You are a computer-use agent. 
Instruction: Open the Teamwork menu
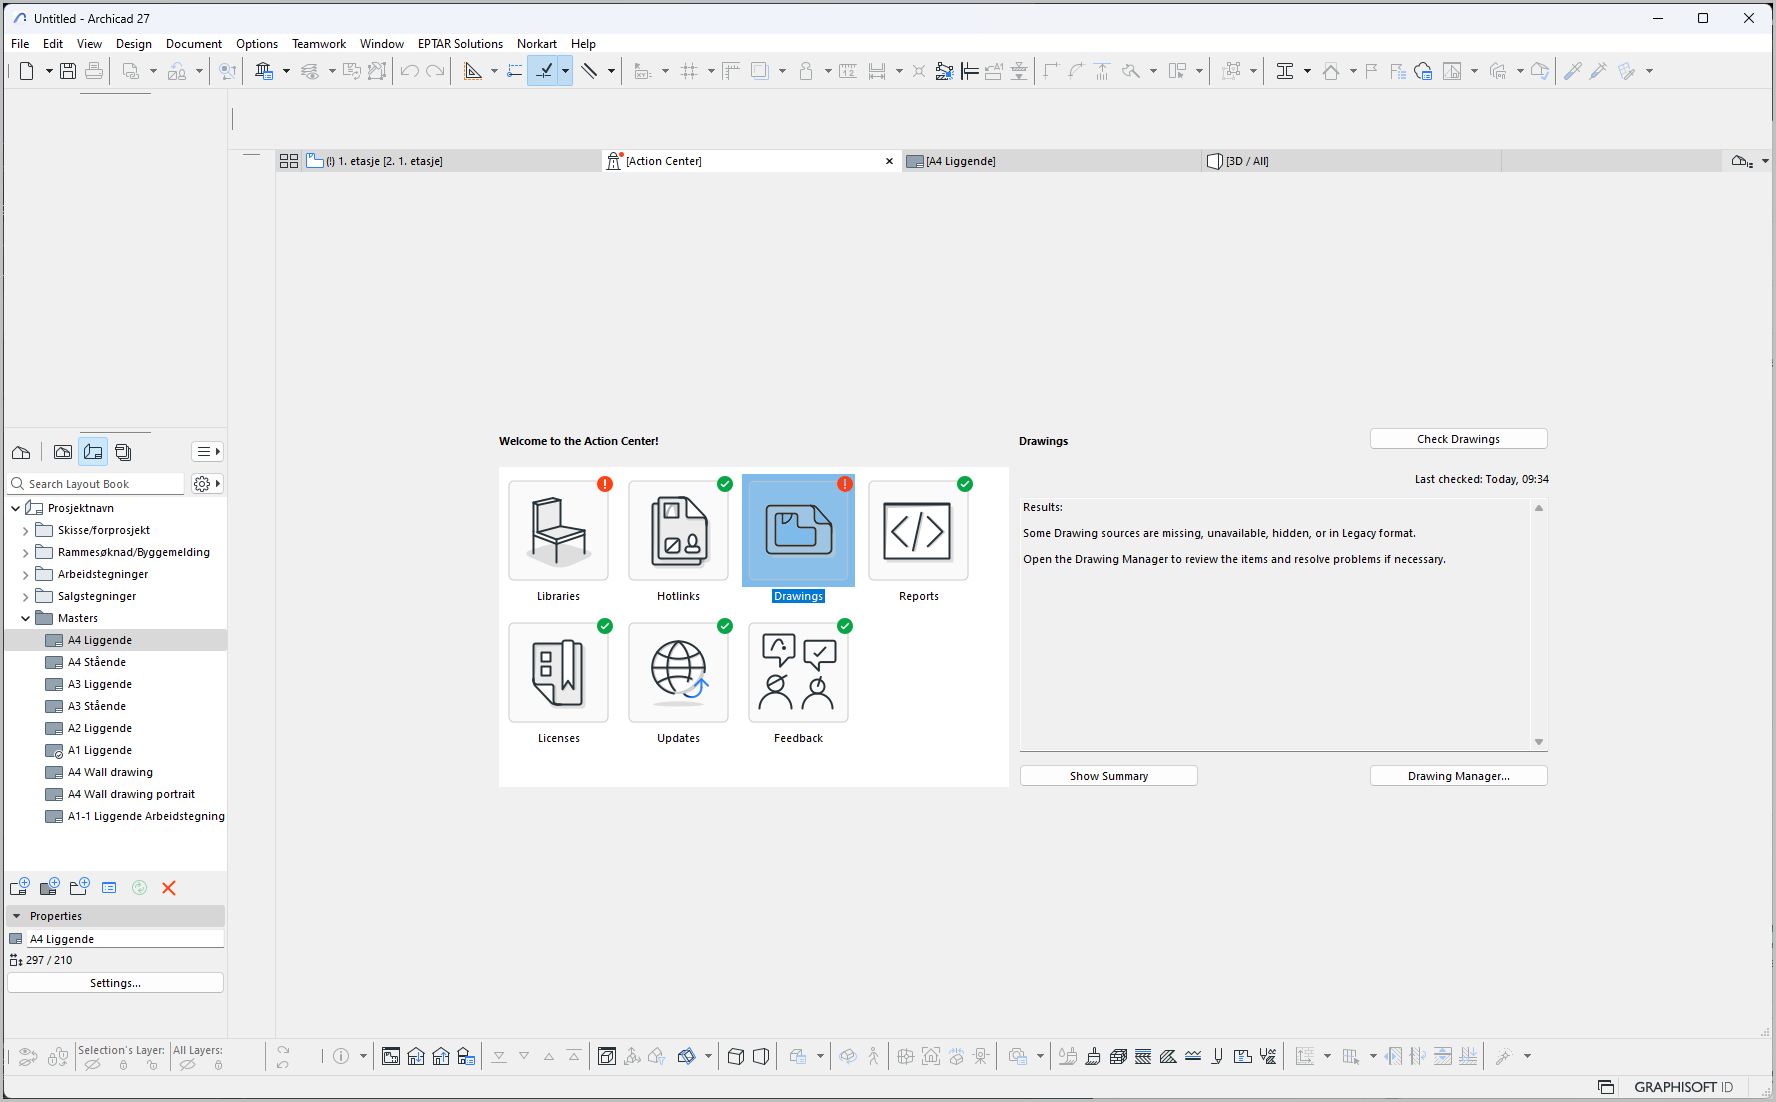tap(318, 44)
